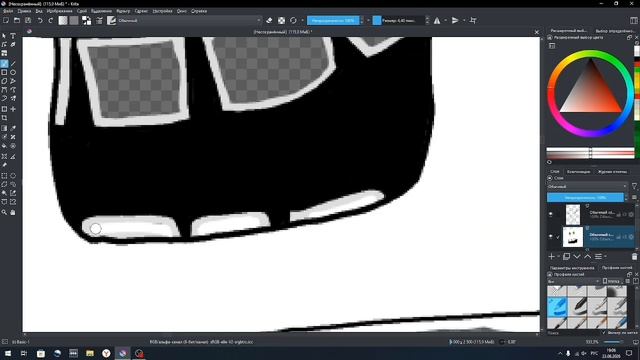This screenshot has width=640, height=360.
Task: Select the Freehand Brush tool
Action: 4,63
